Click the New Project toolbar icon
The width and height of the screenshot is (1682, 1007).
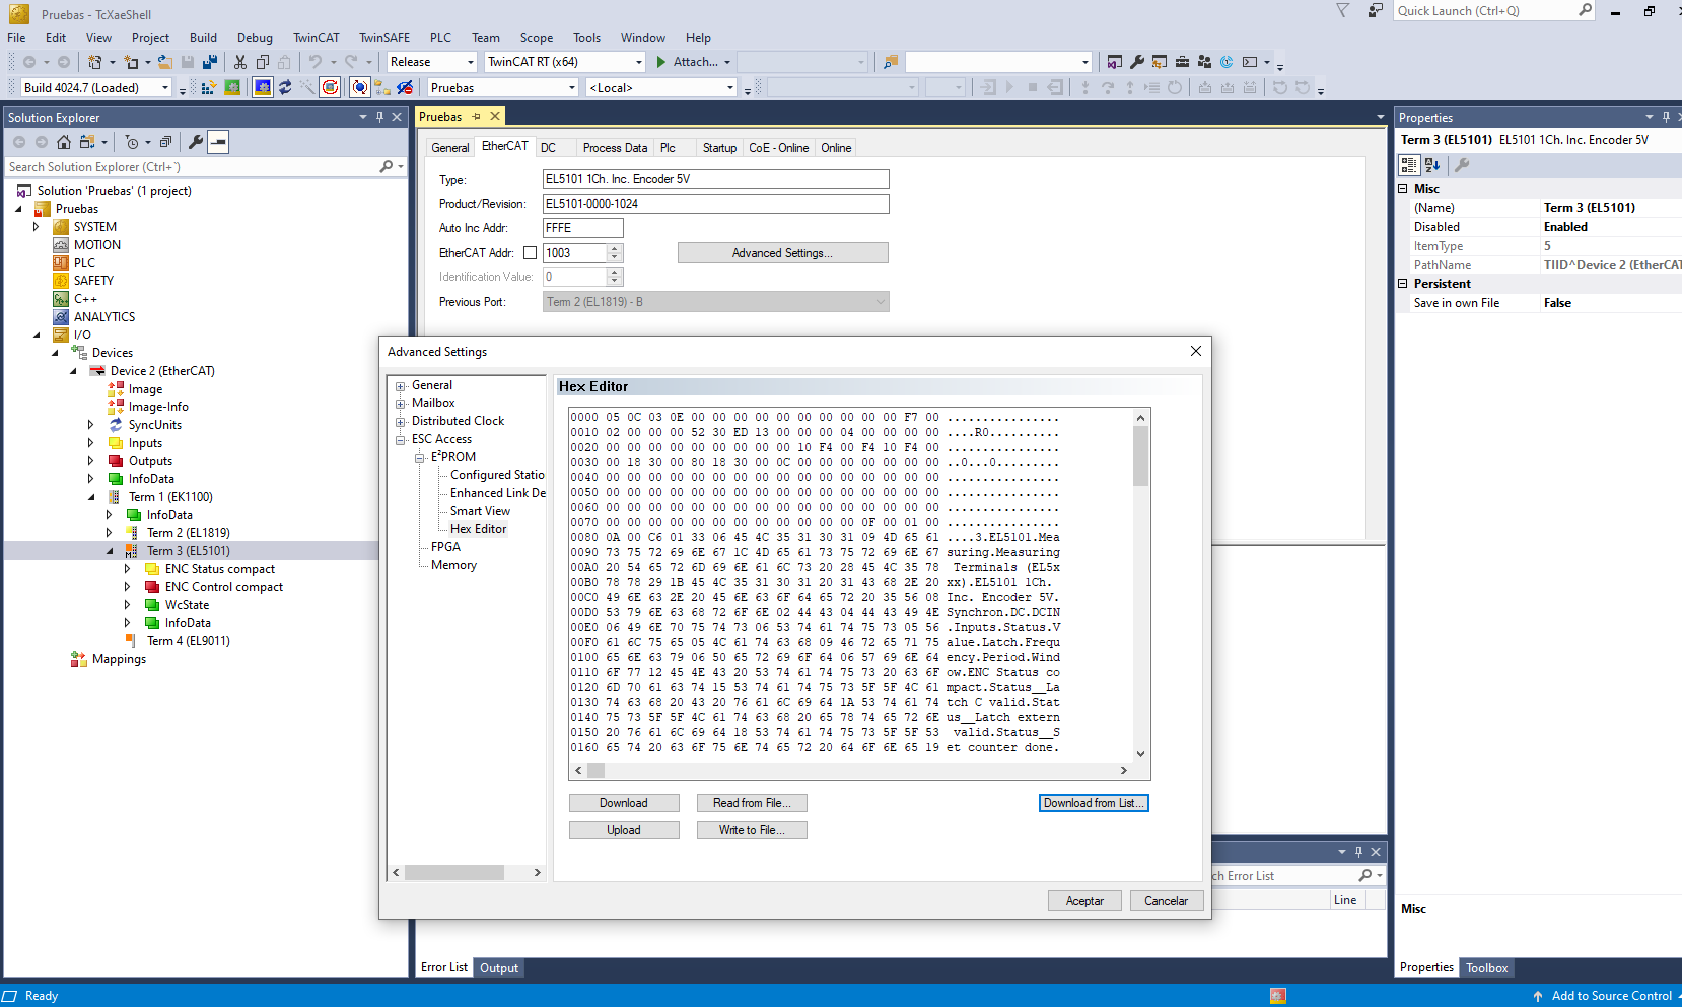click(94, 62)
